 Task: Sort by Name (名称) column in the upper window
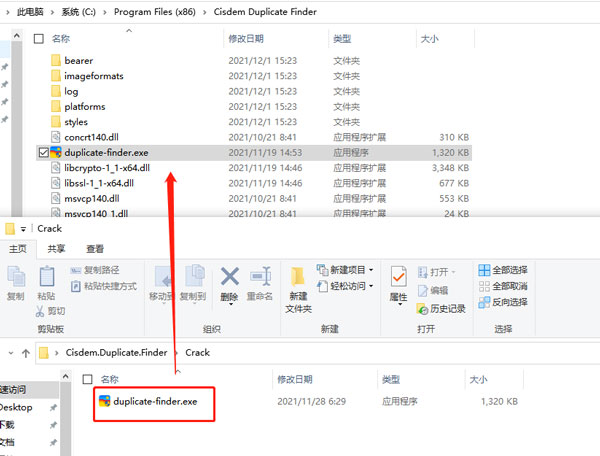coord(61,39)
